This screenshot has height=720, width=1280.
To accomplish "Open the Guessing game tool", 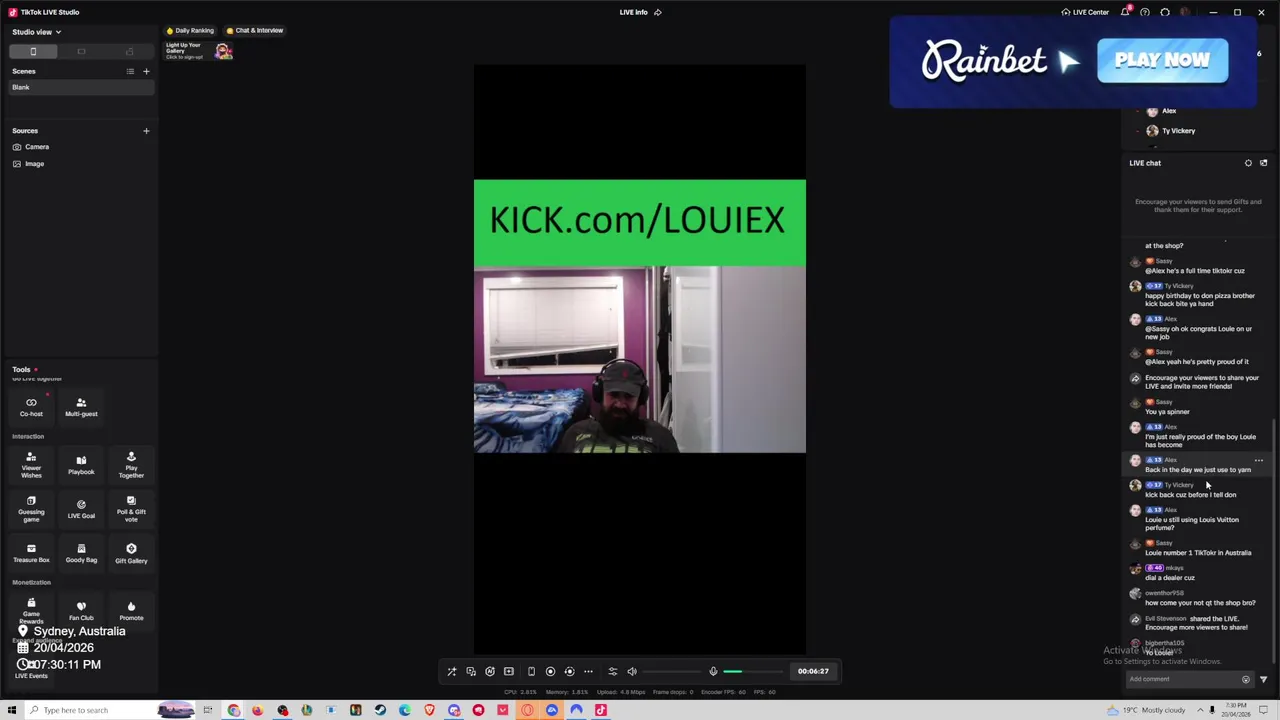I will [31, 510].
